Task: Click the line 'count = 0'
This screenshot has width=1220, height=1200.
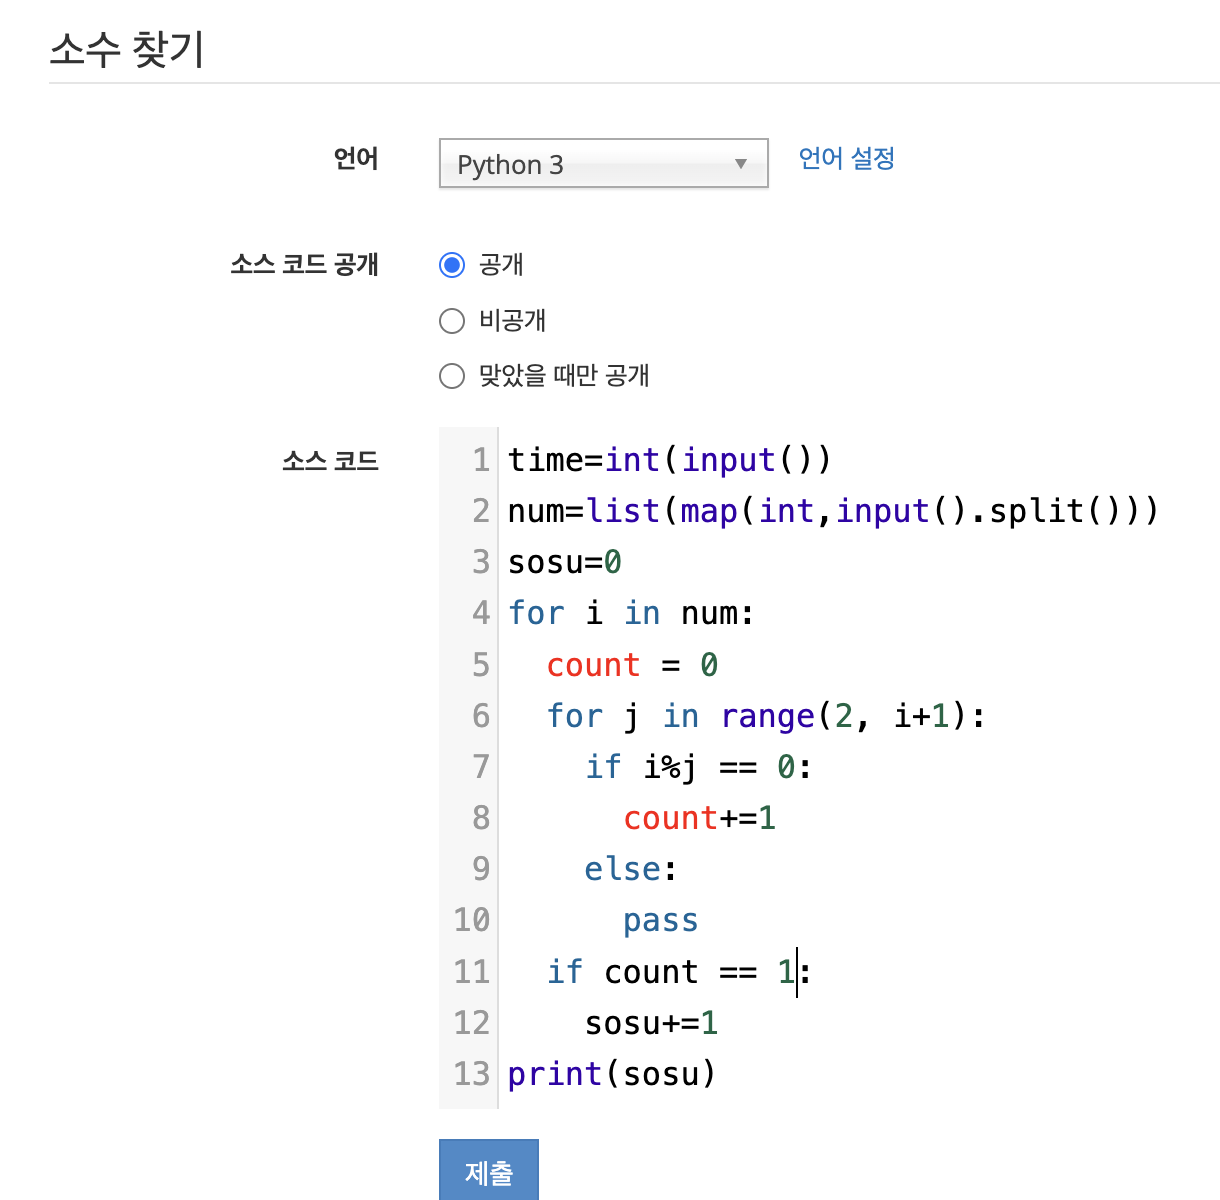Action: coord(632,665)
